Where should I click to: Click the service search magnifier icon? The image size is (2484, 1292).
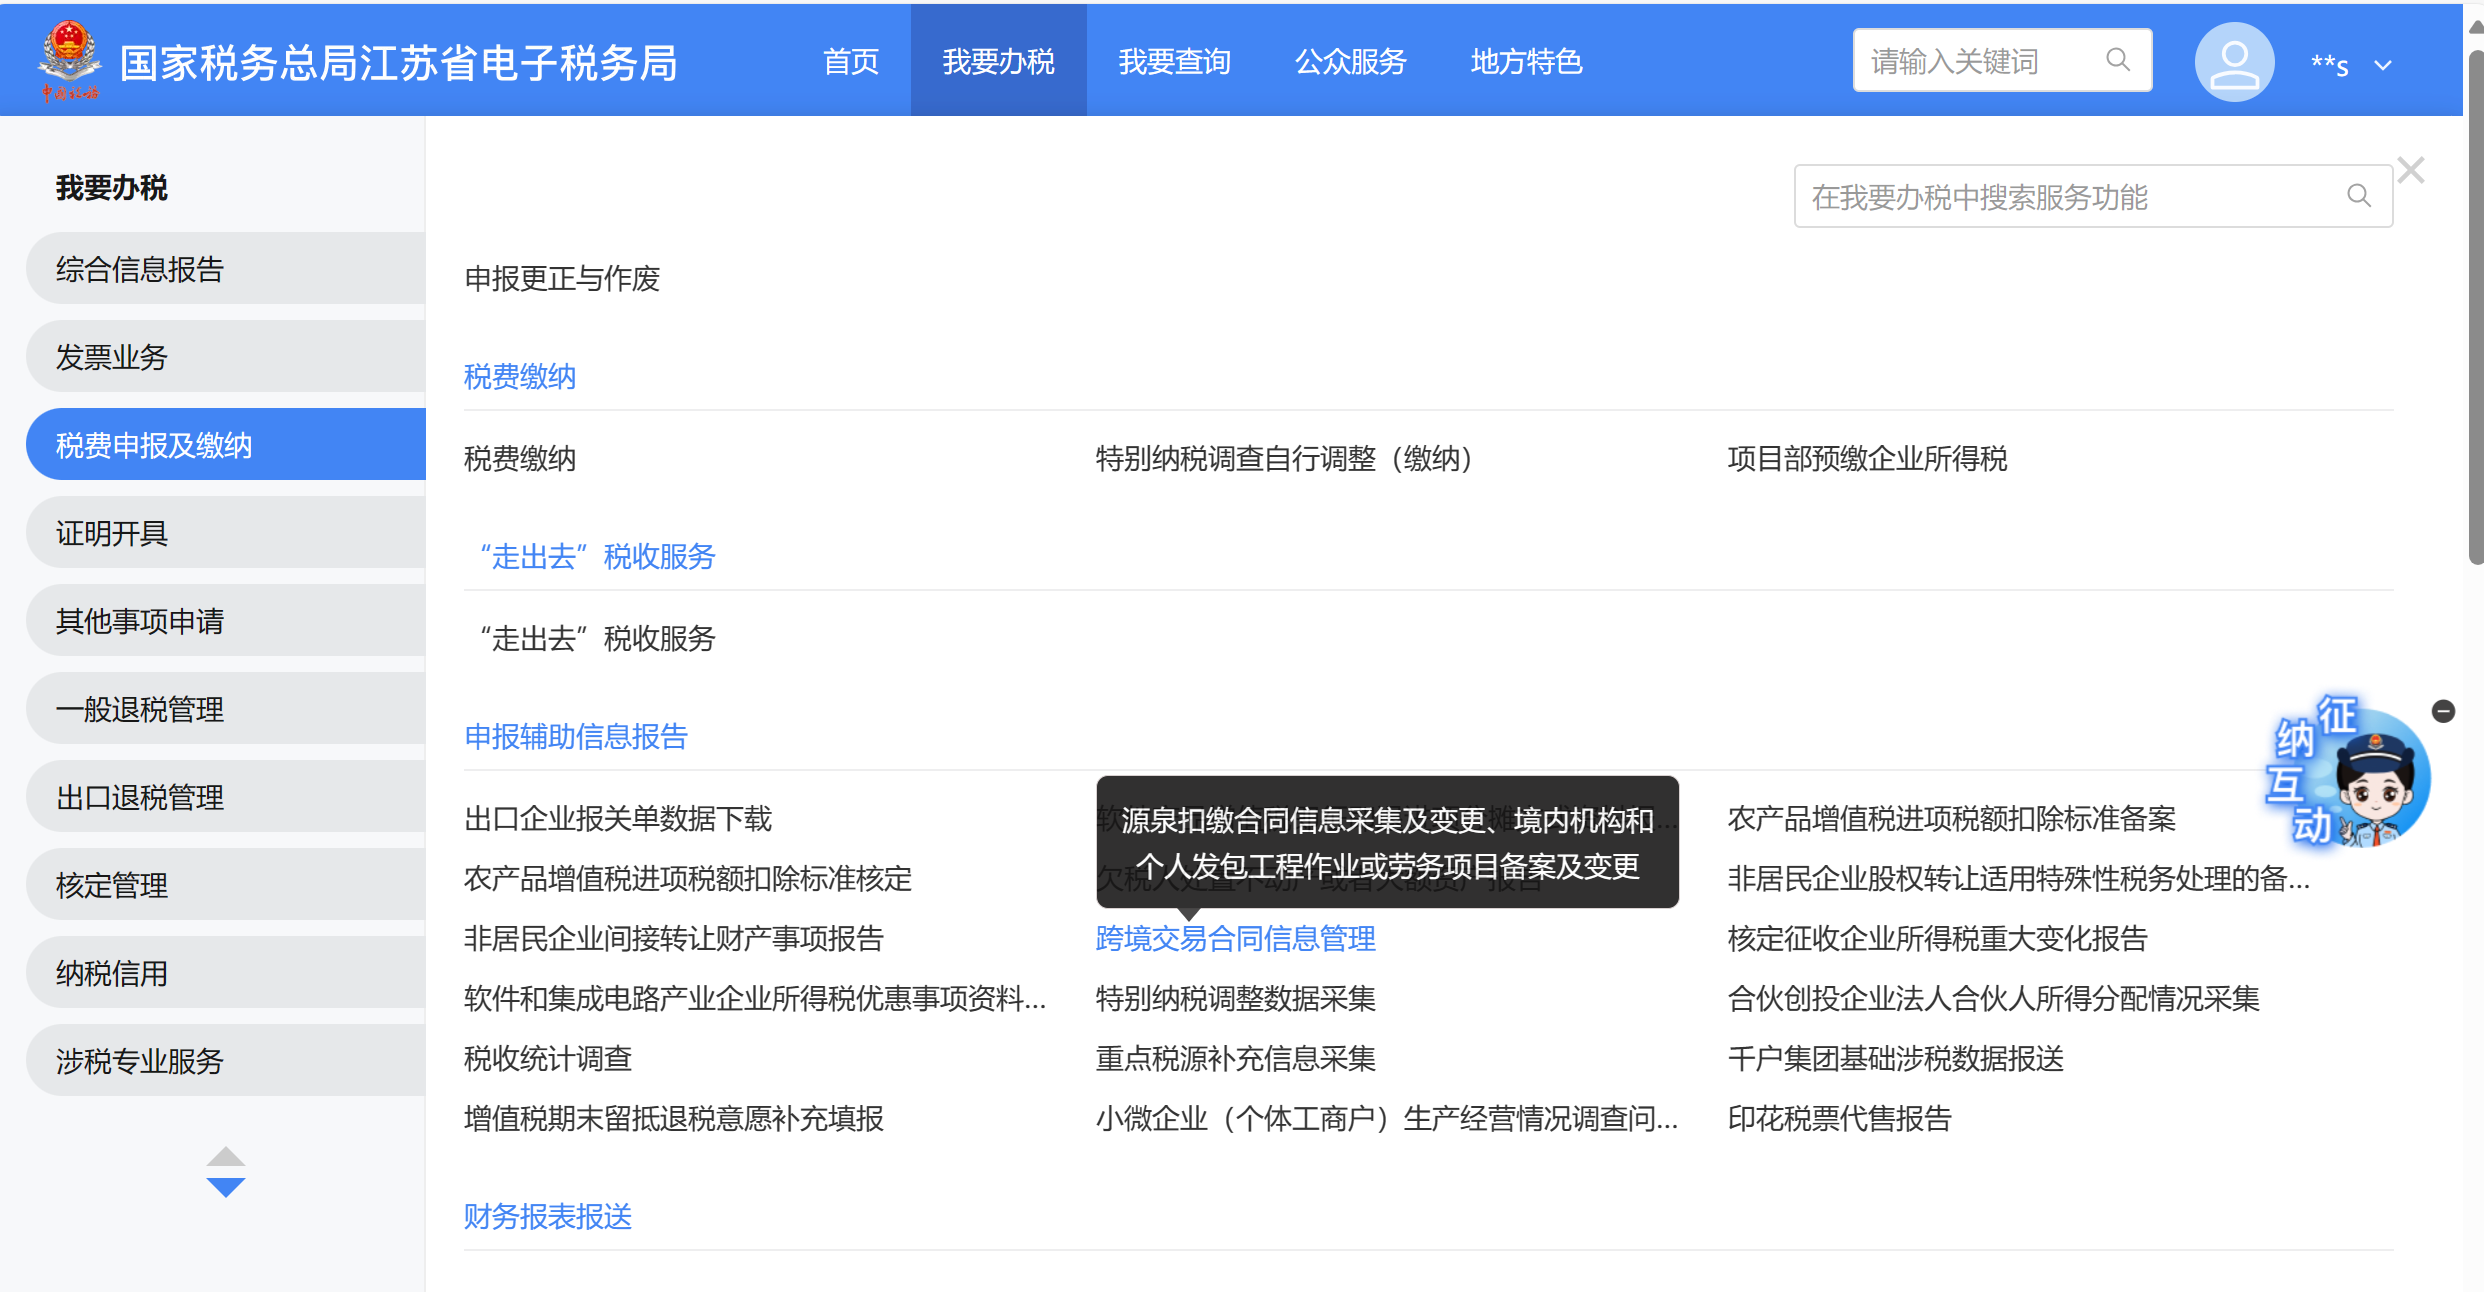point(2358,196)
